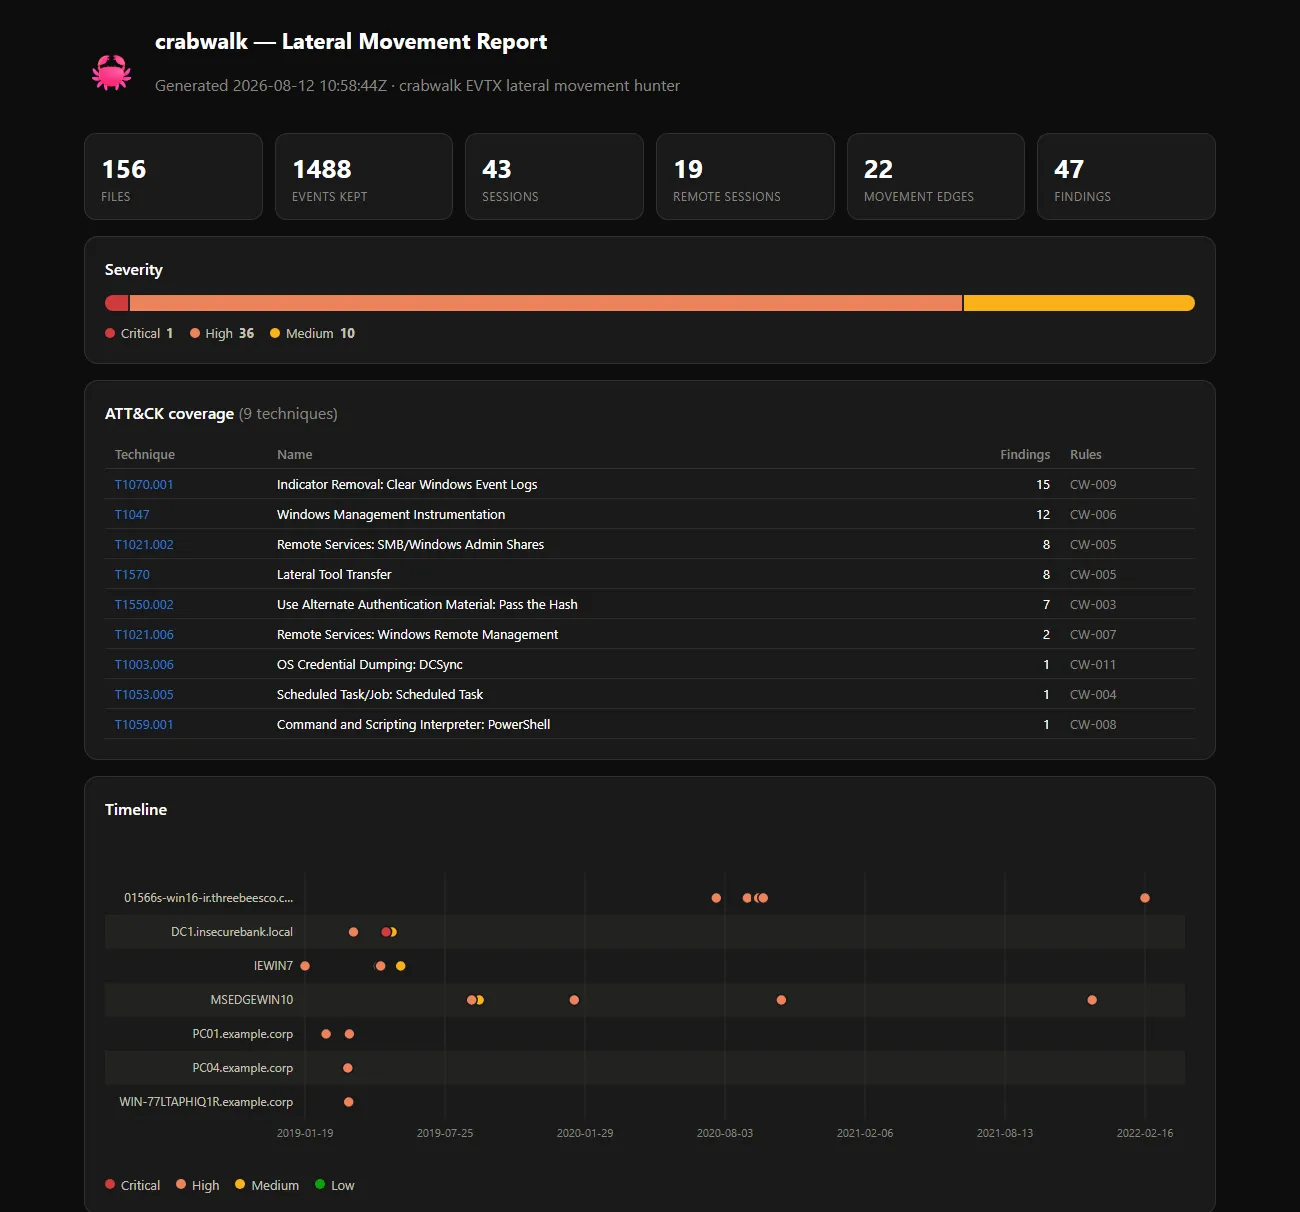Select the 1488 Events Kept card
The height and width of the screenshot is (1212, 1300).
point(364,177)
